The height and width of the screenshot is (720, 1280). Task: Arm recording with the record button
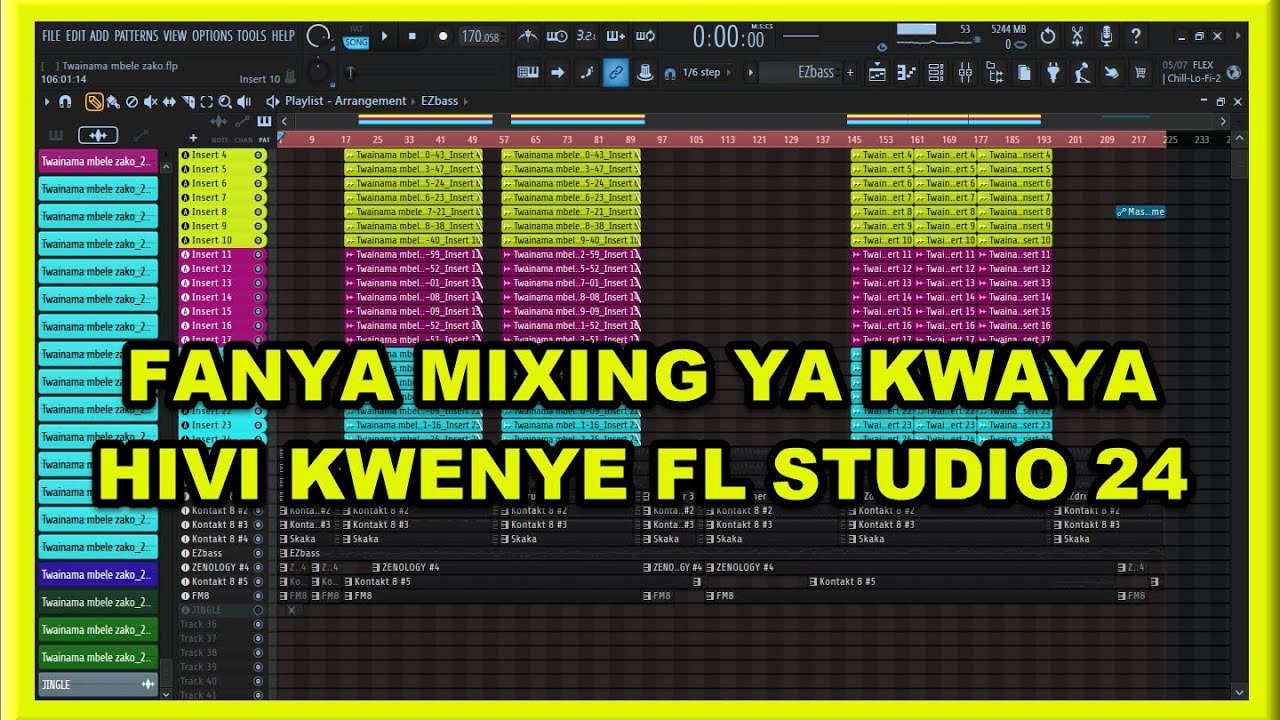click(x=443, y=36)
